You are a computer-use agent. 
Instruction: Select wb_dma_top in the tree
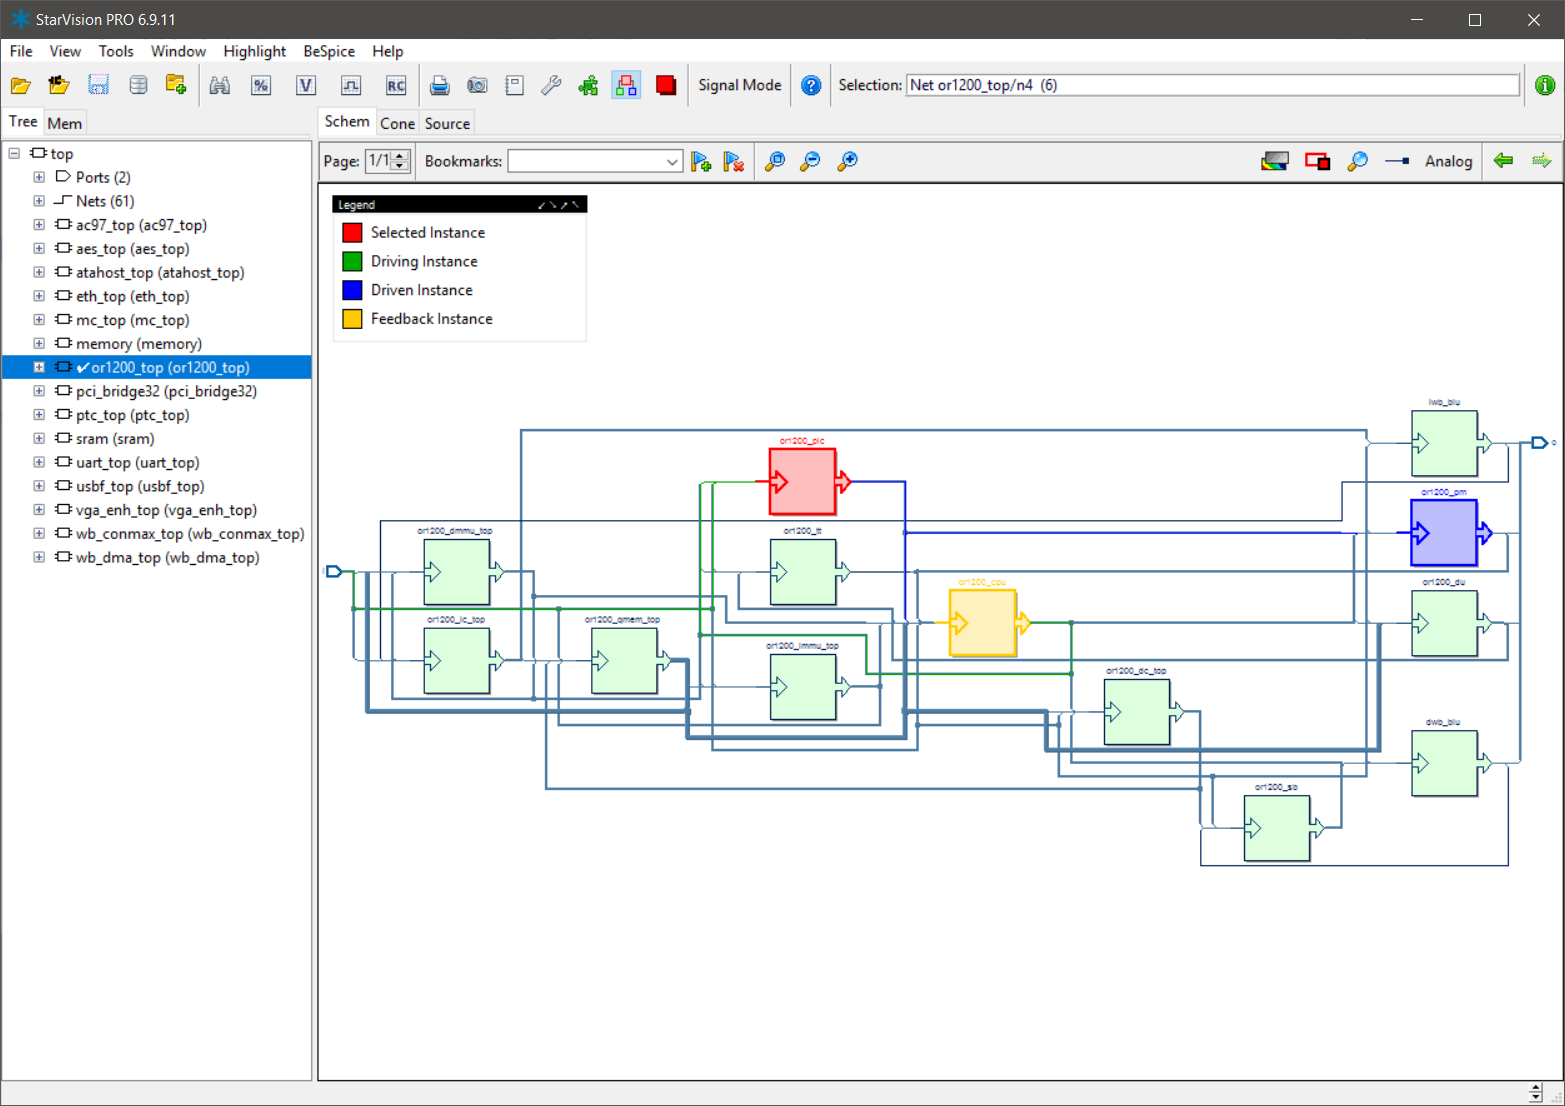167,558
